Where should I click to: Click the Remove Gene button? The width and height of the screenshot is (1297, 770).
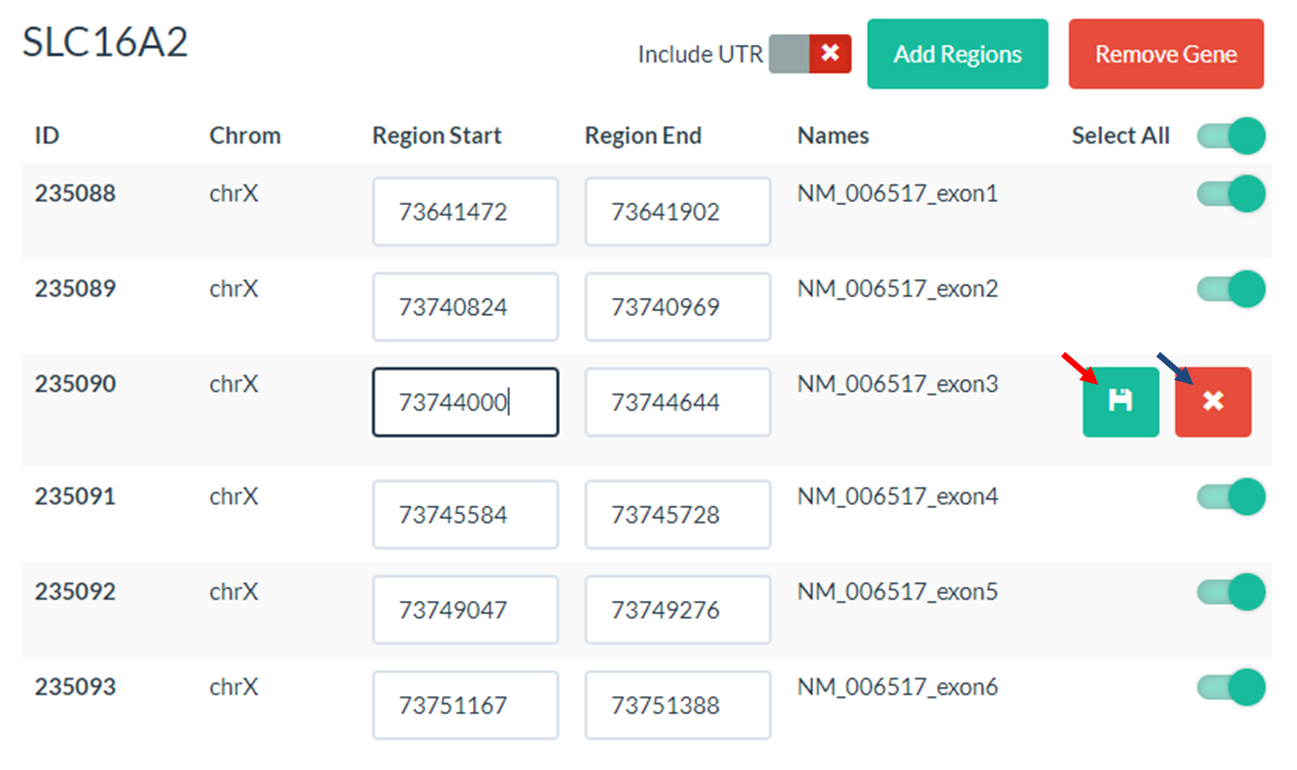(x=1166, y=54)
